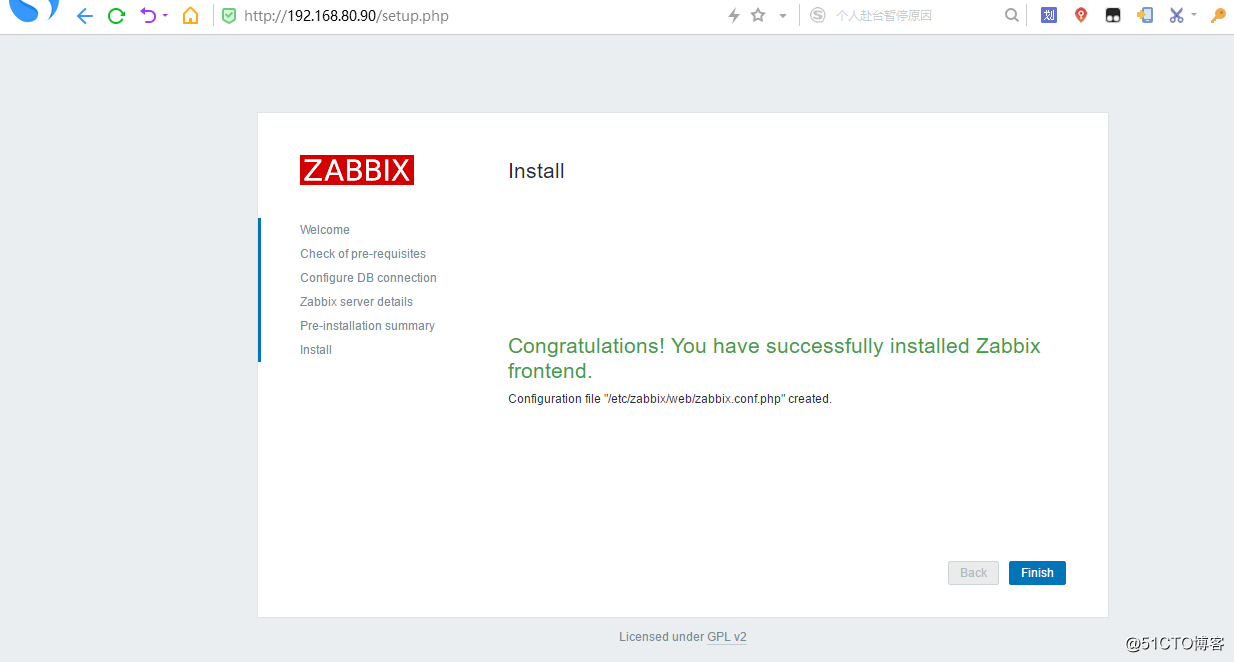Expand the scissors tool dropdown arrow
The image size is (1234, 662).
tap(1194, 16)
